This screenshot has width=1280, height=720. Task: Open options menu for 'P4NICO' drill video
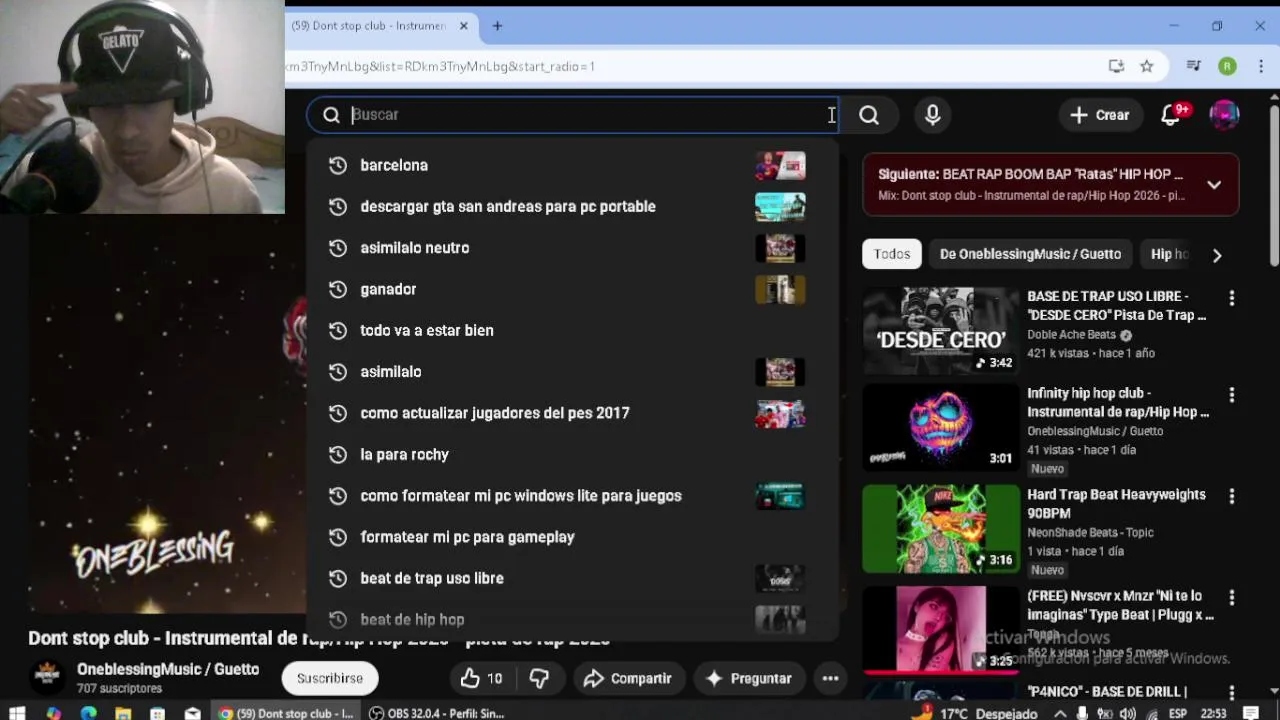1231,692
